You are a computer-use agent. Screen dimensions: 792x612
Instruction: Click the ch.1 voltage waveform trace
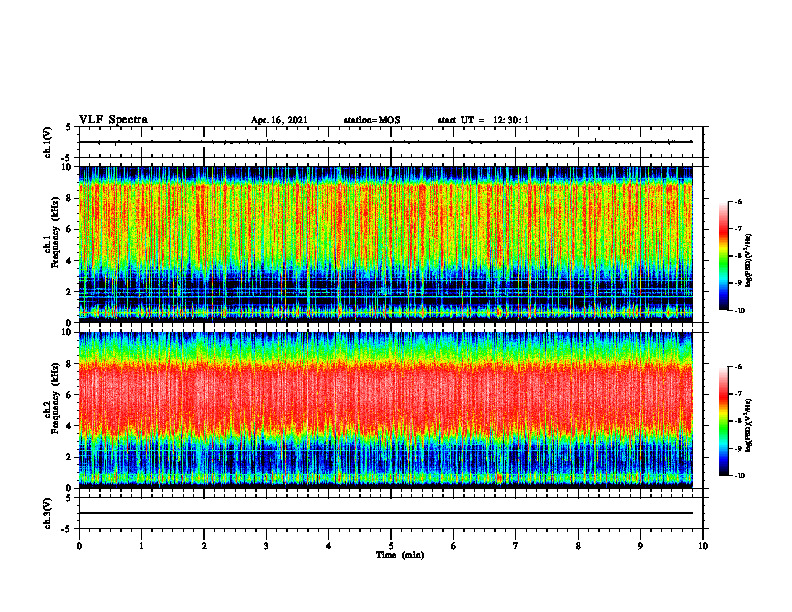[386, 142]
